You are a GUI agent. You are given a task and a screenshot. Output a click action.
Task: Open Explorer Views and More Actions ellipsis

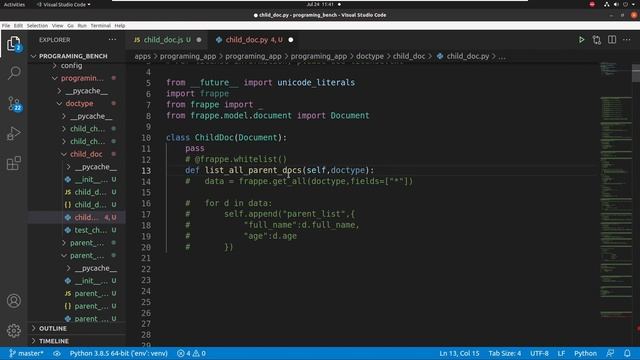tap(112, 40)
